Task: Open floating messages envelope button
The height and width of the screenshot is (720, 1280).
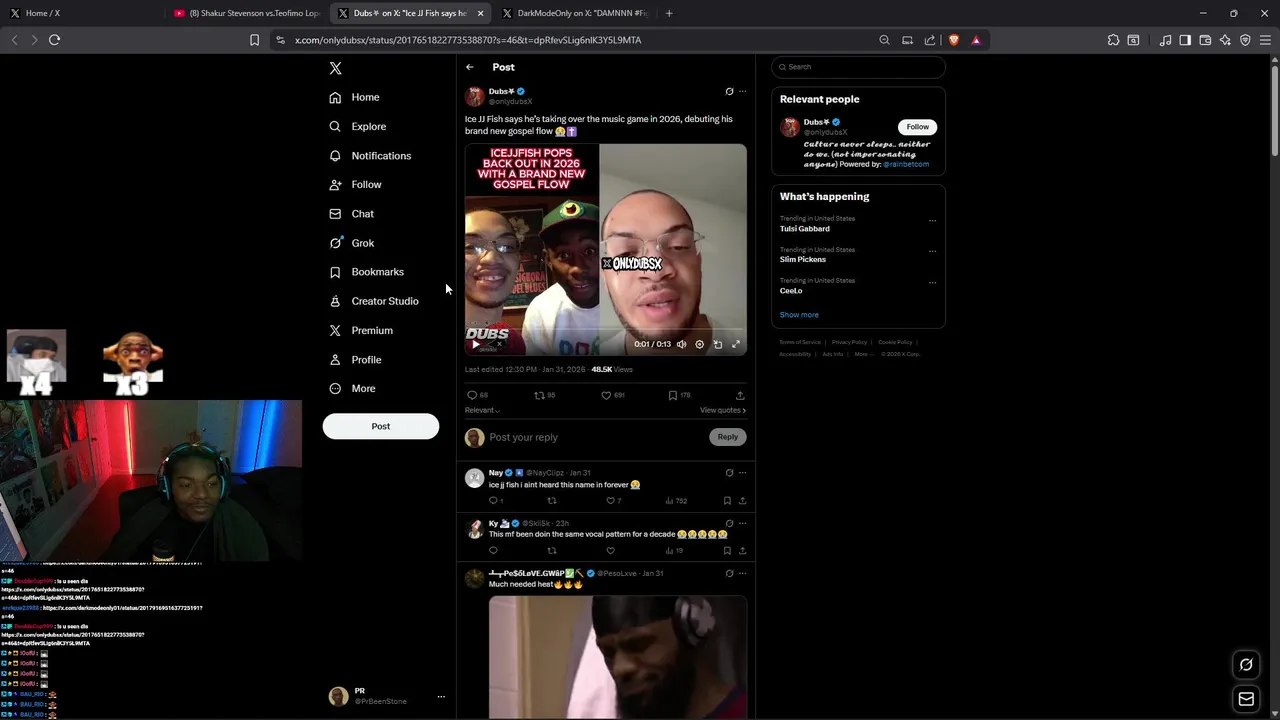Action: (1246, 699)
